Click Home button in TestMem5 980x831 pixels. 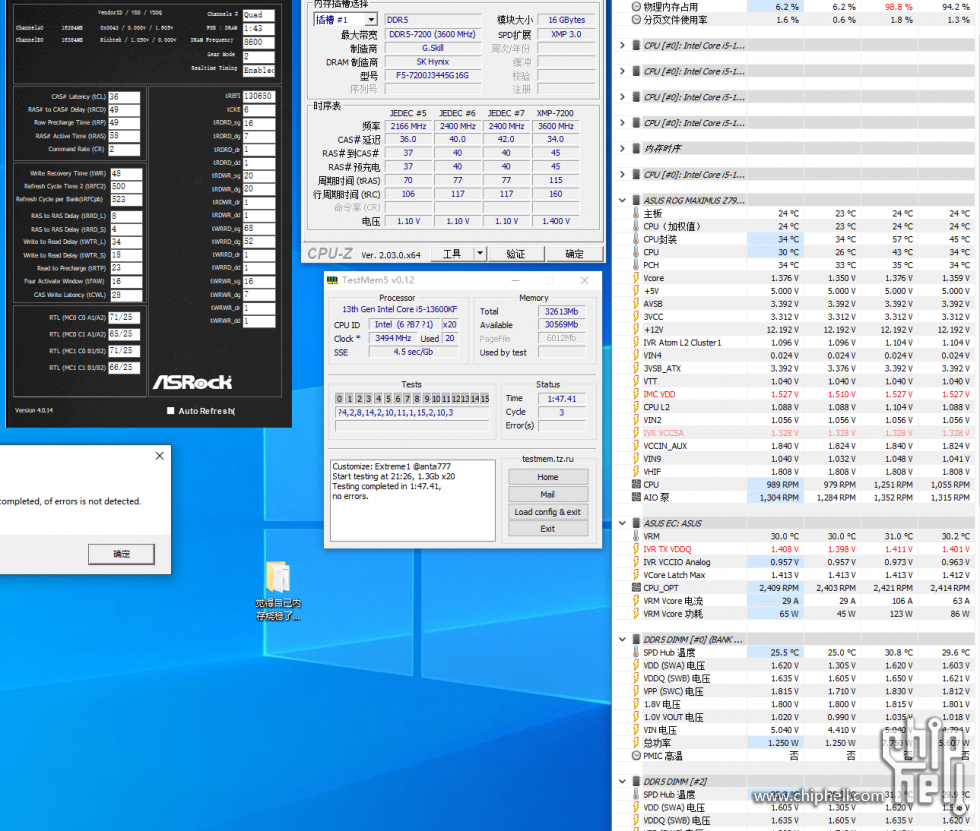click(x=548, y=477)
